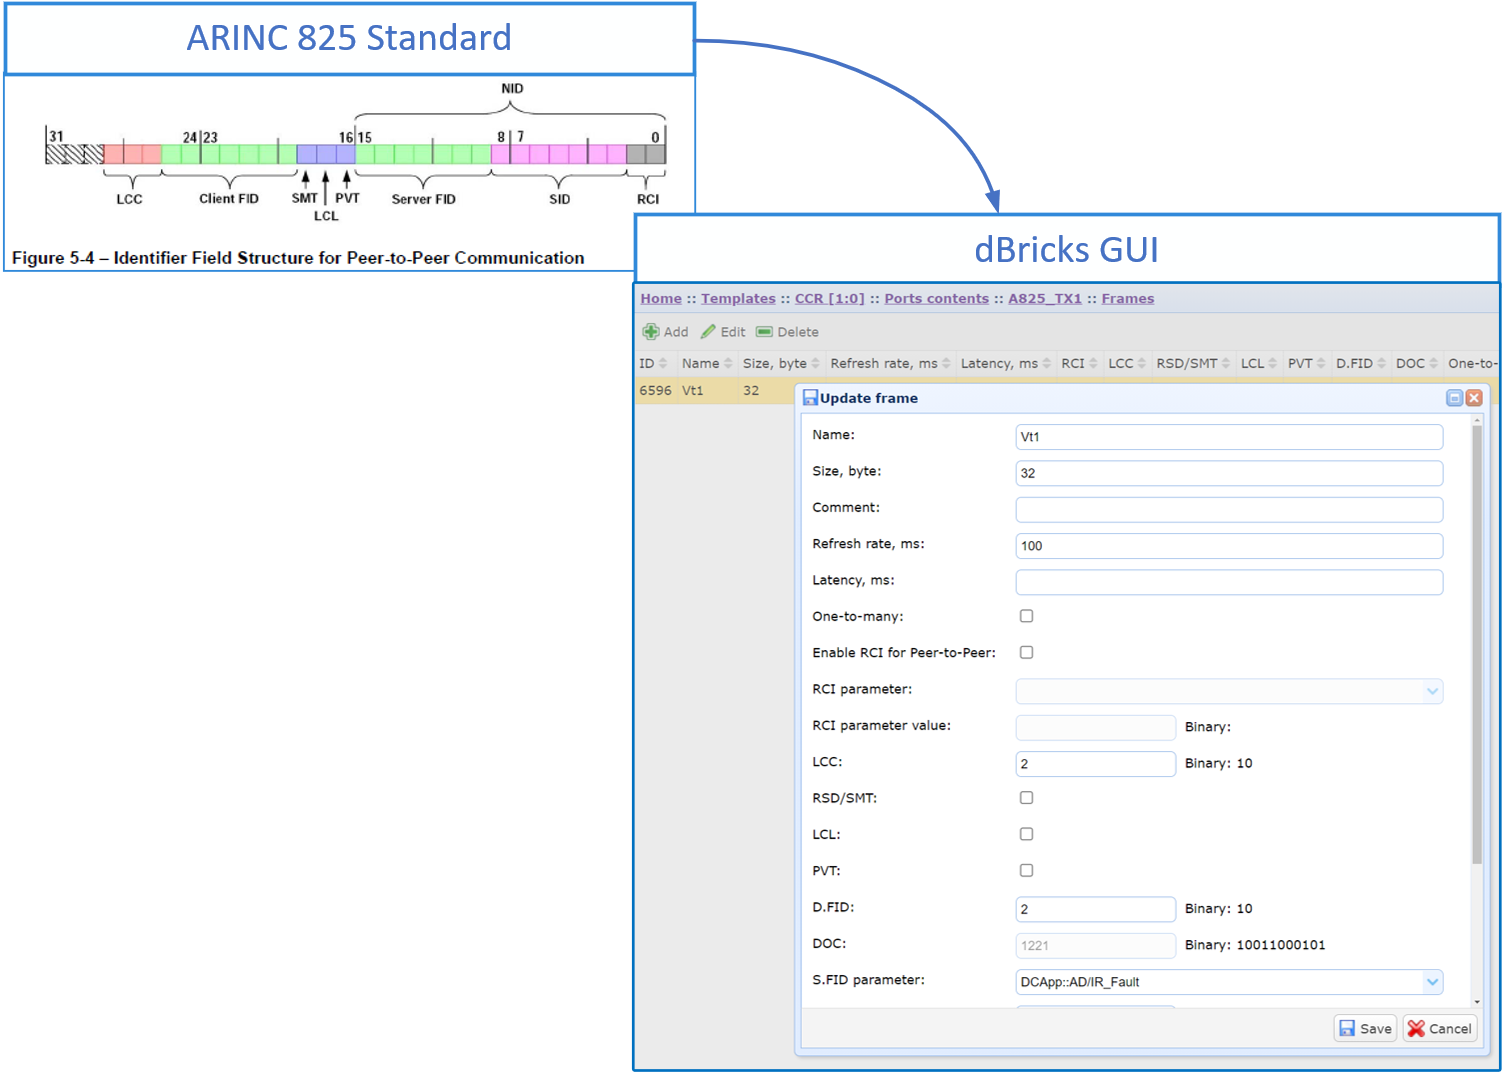The image size is (1506, 1075).
Task: Sort the table by Name column
Action: coord(707,363)
